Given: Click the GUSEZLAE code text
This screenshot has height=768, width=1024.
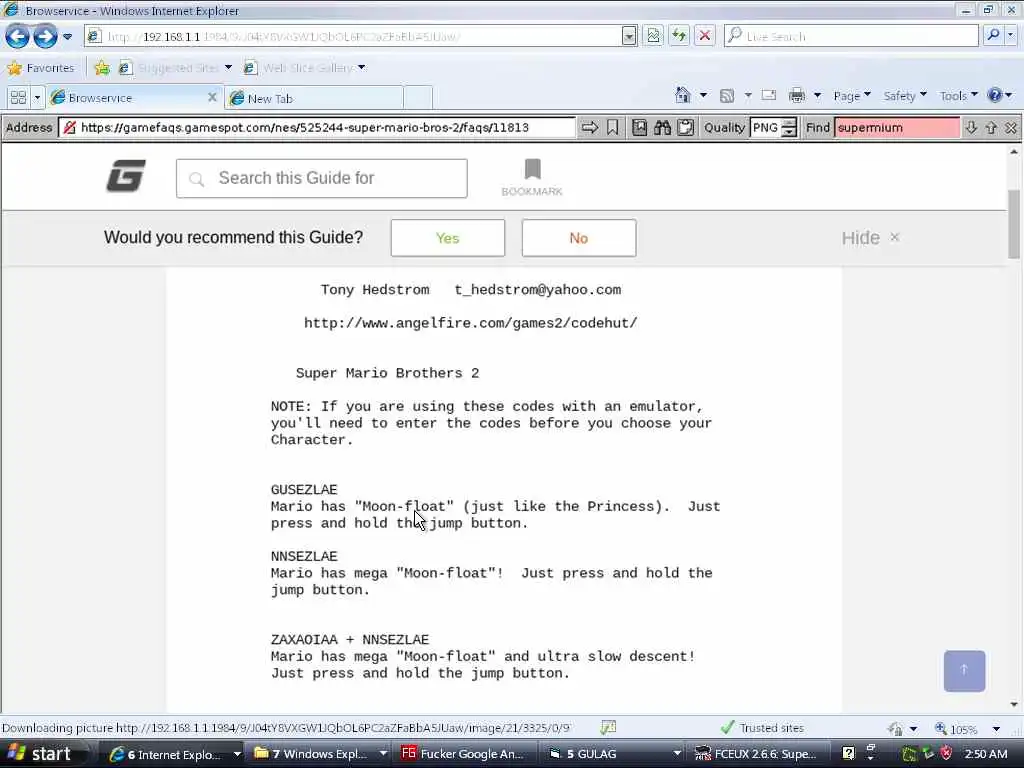Looking at the screenshot, I should pos(304,490).
